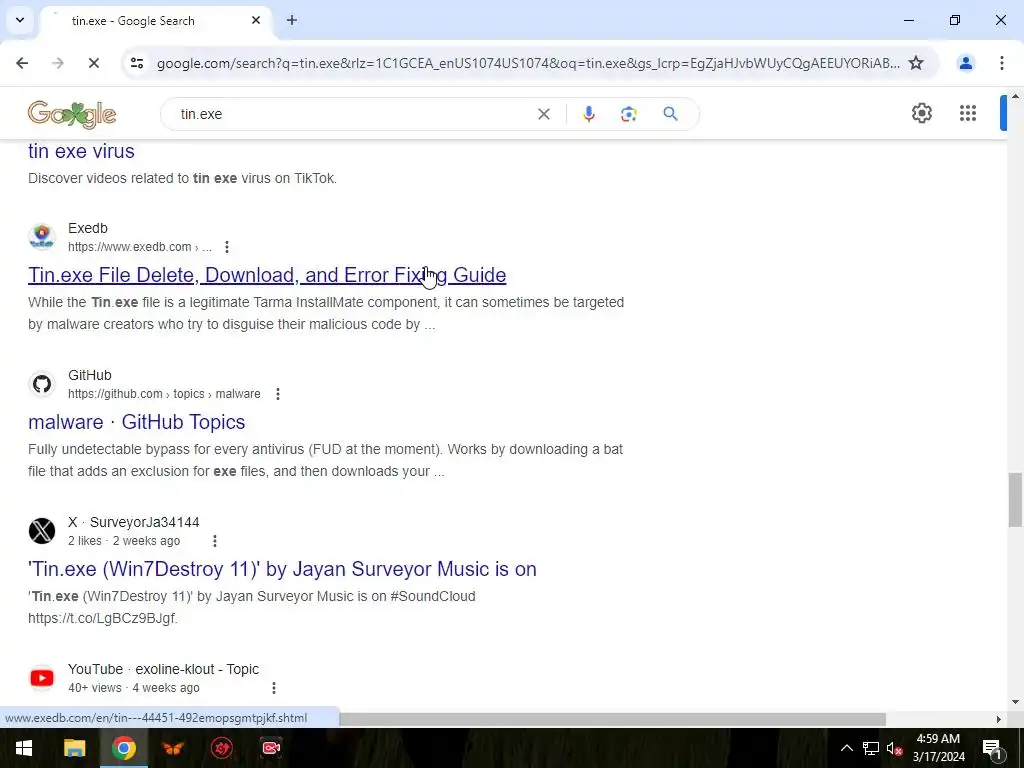Click the YouTube favicon

pos(42,677)
